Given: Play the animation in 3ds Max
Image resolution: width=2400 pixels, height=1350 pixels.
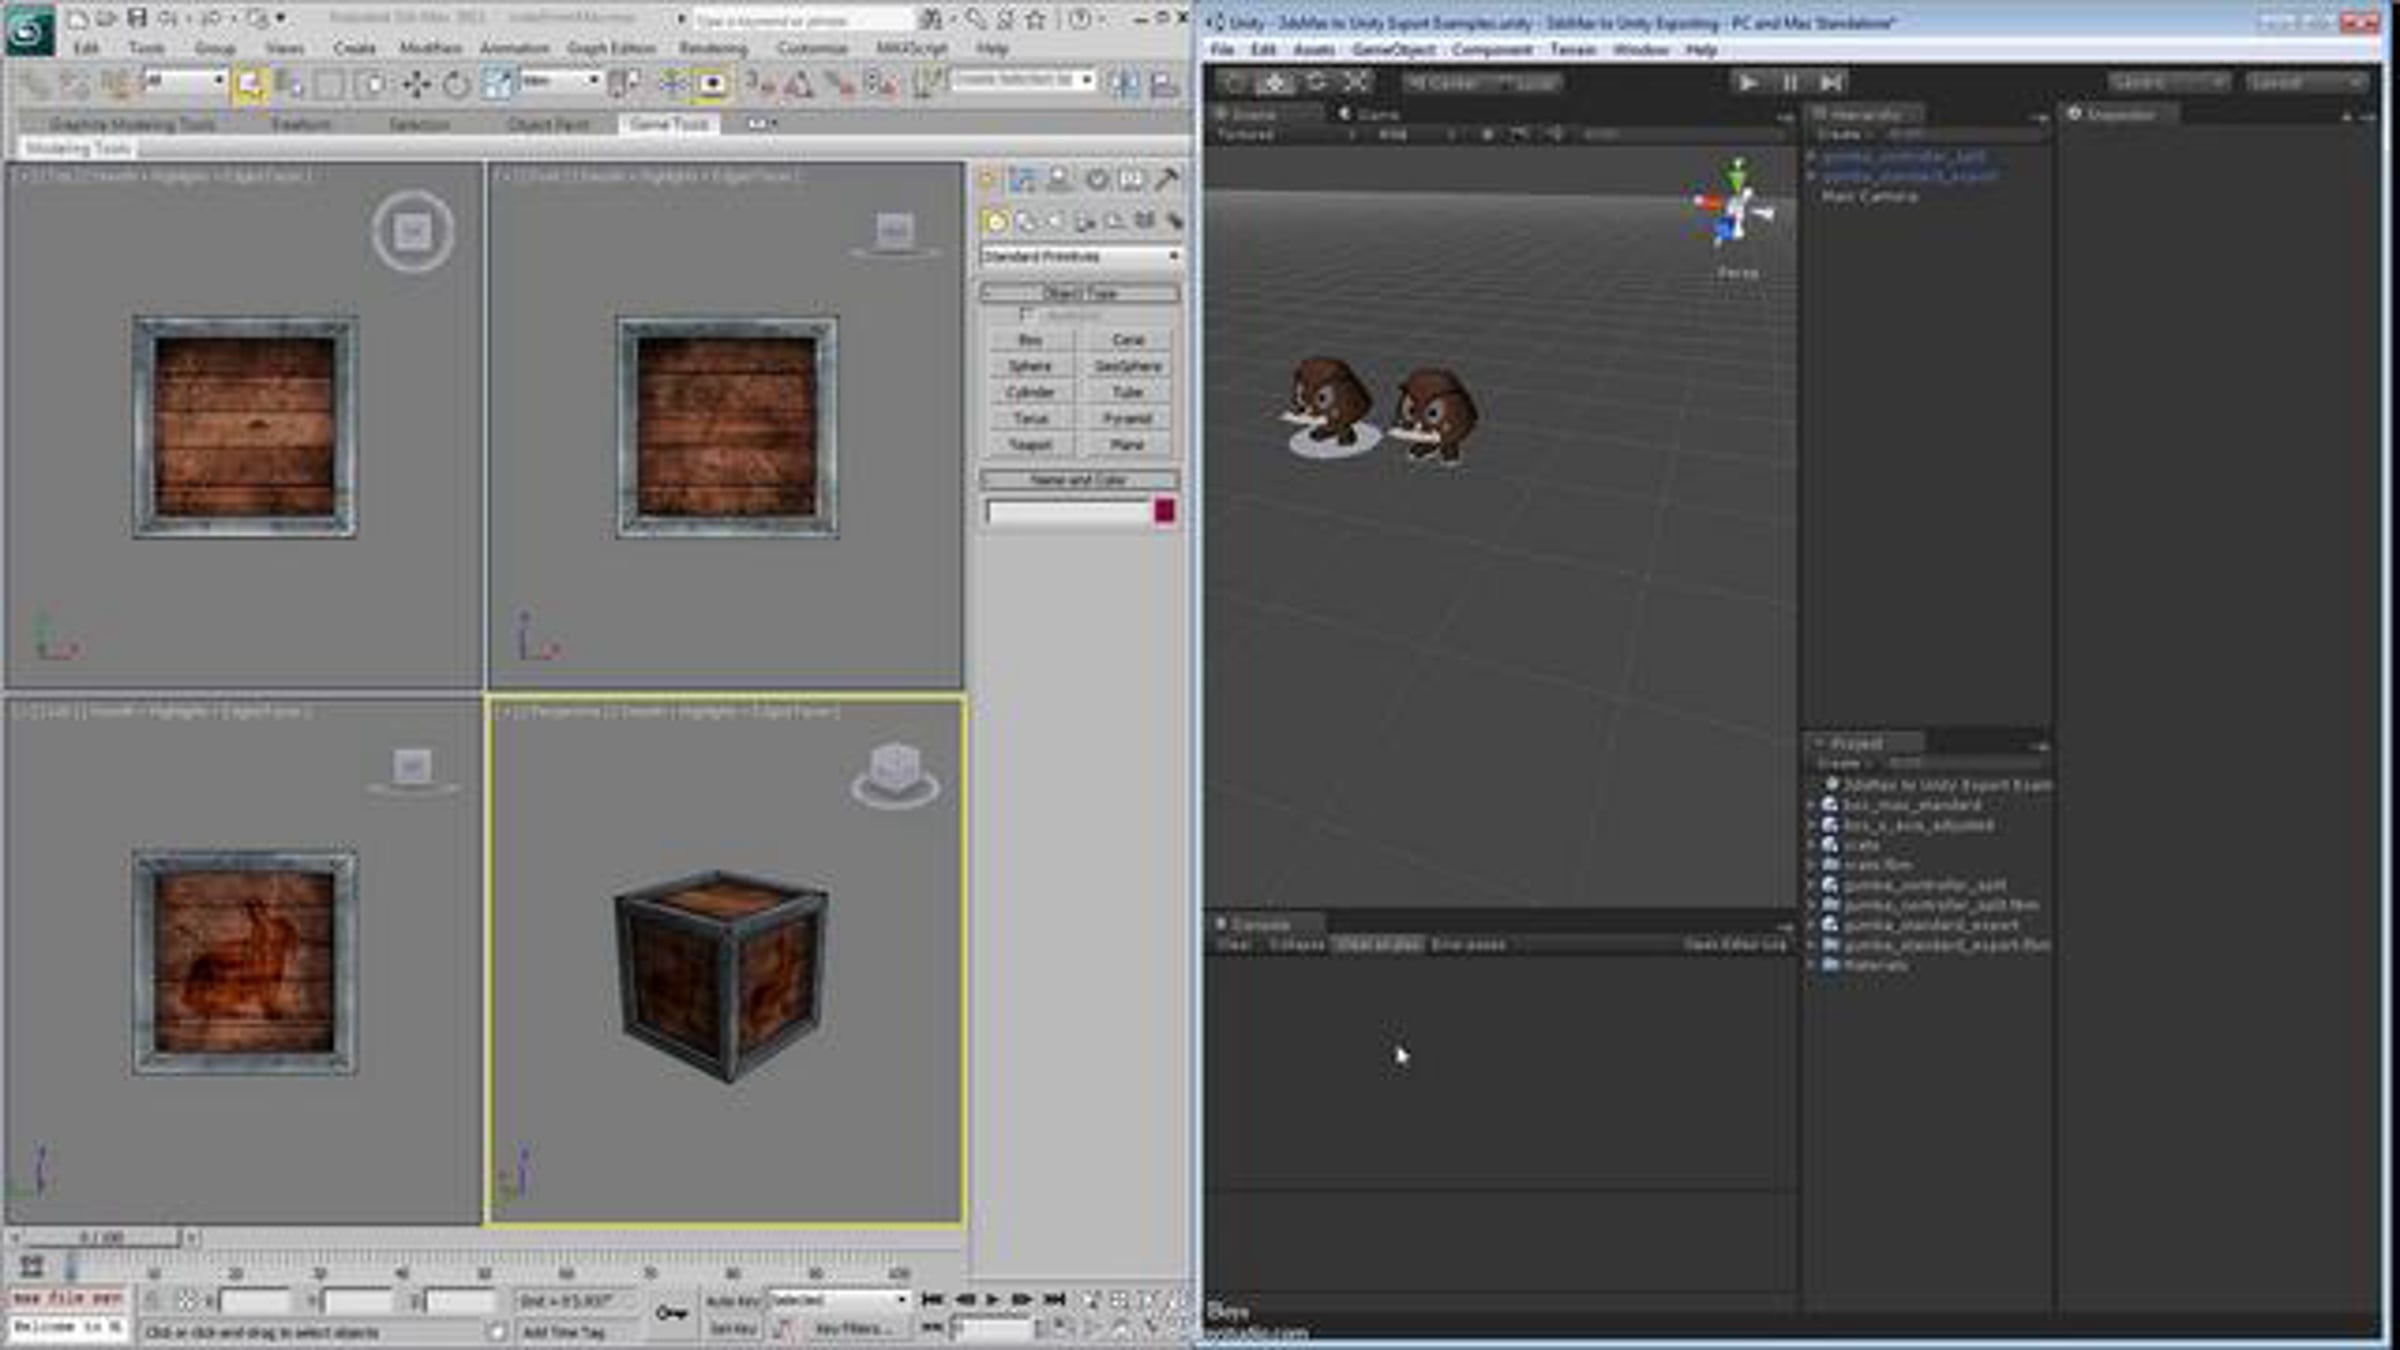Looking at the screenshot, I should click(992, 1300).
